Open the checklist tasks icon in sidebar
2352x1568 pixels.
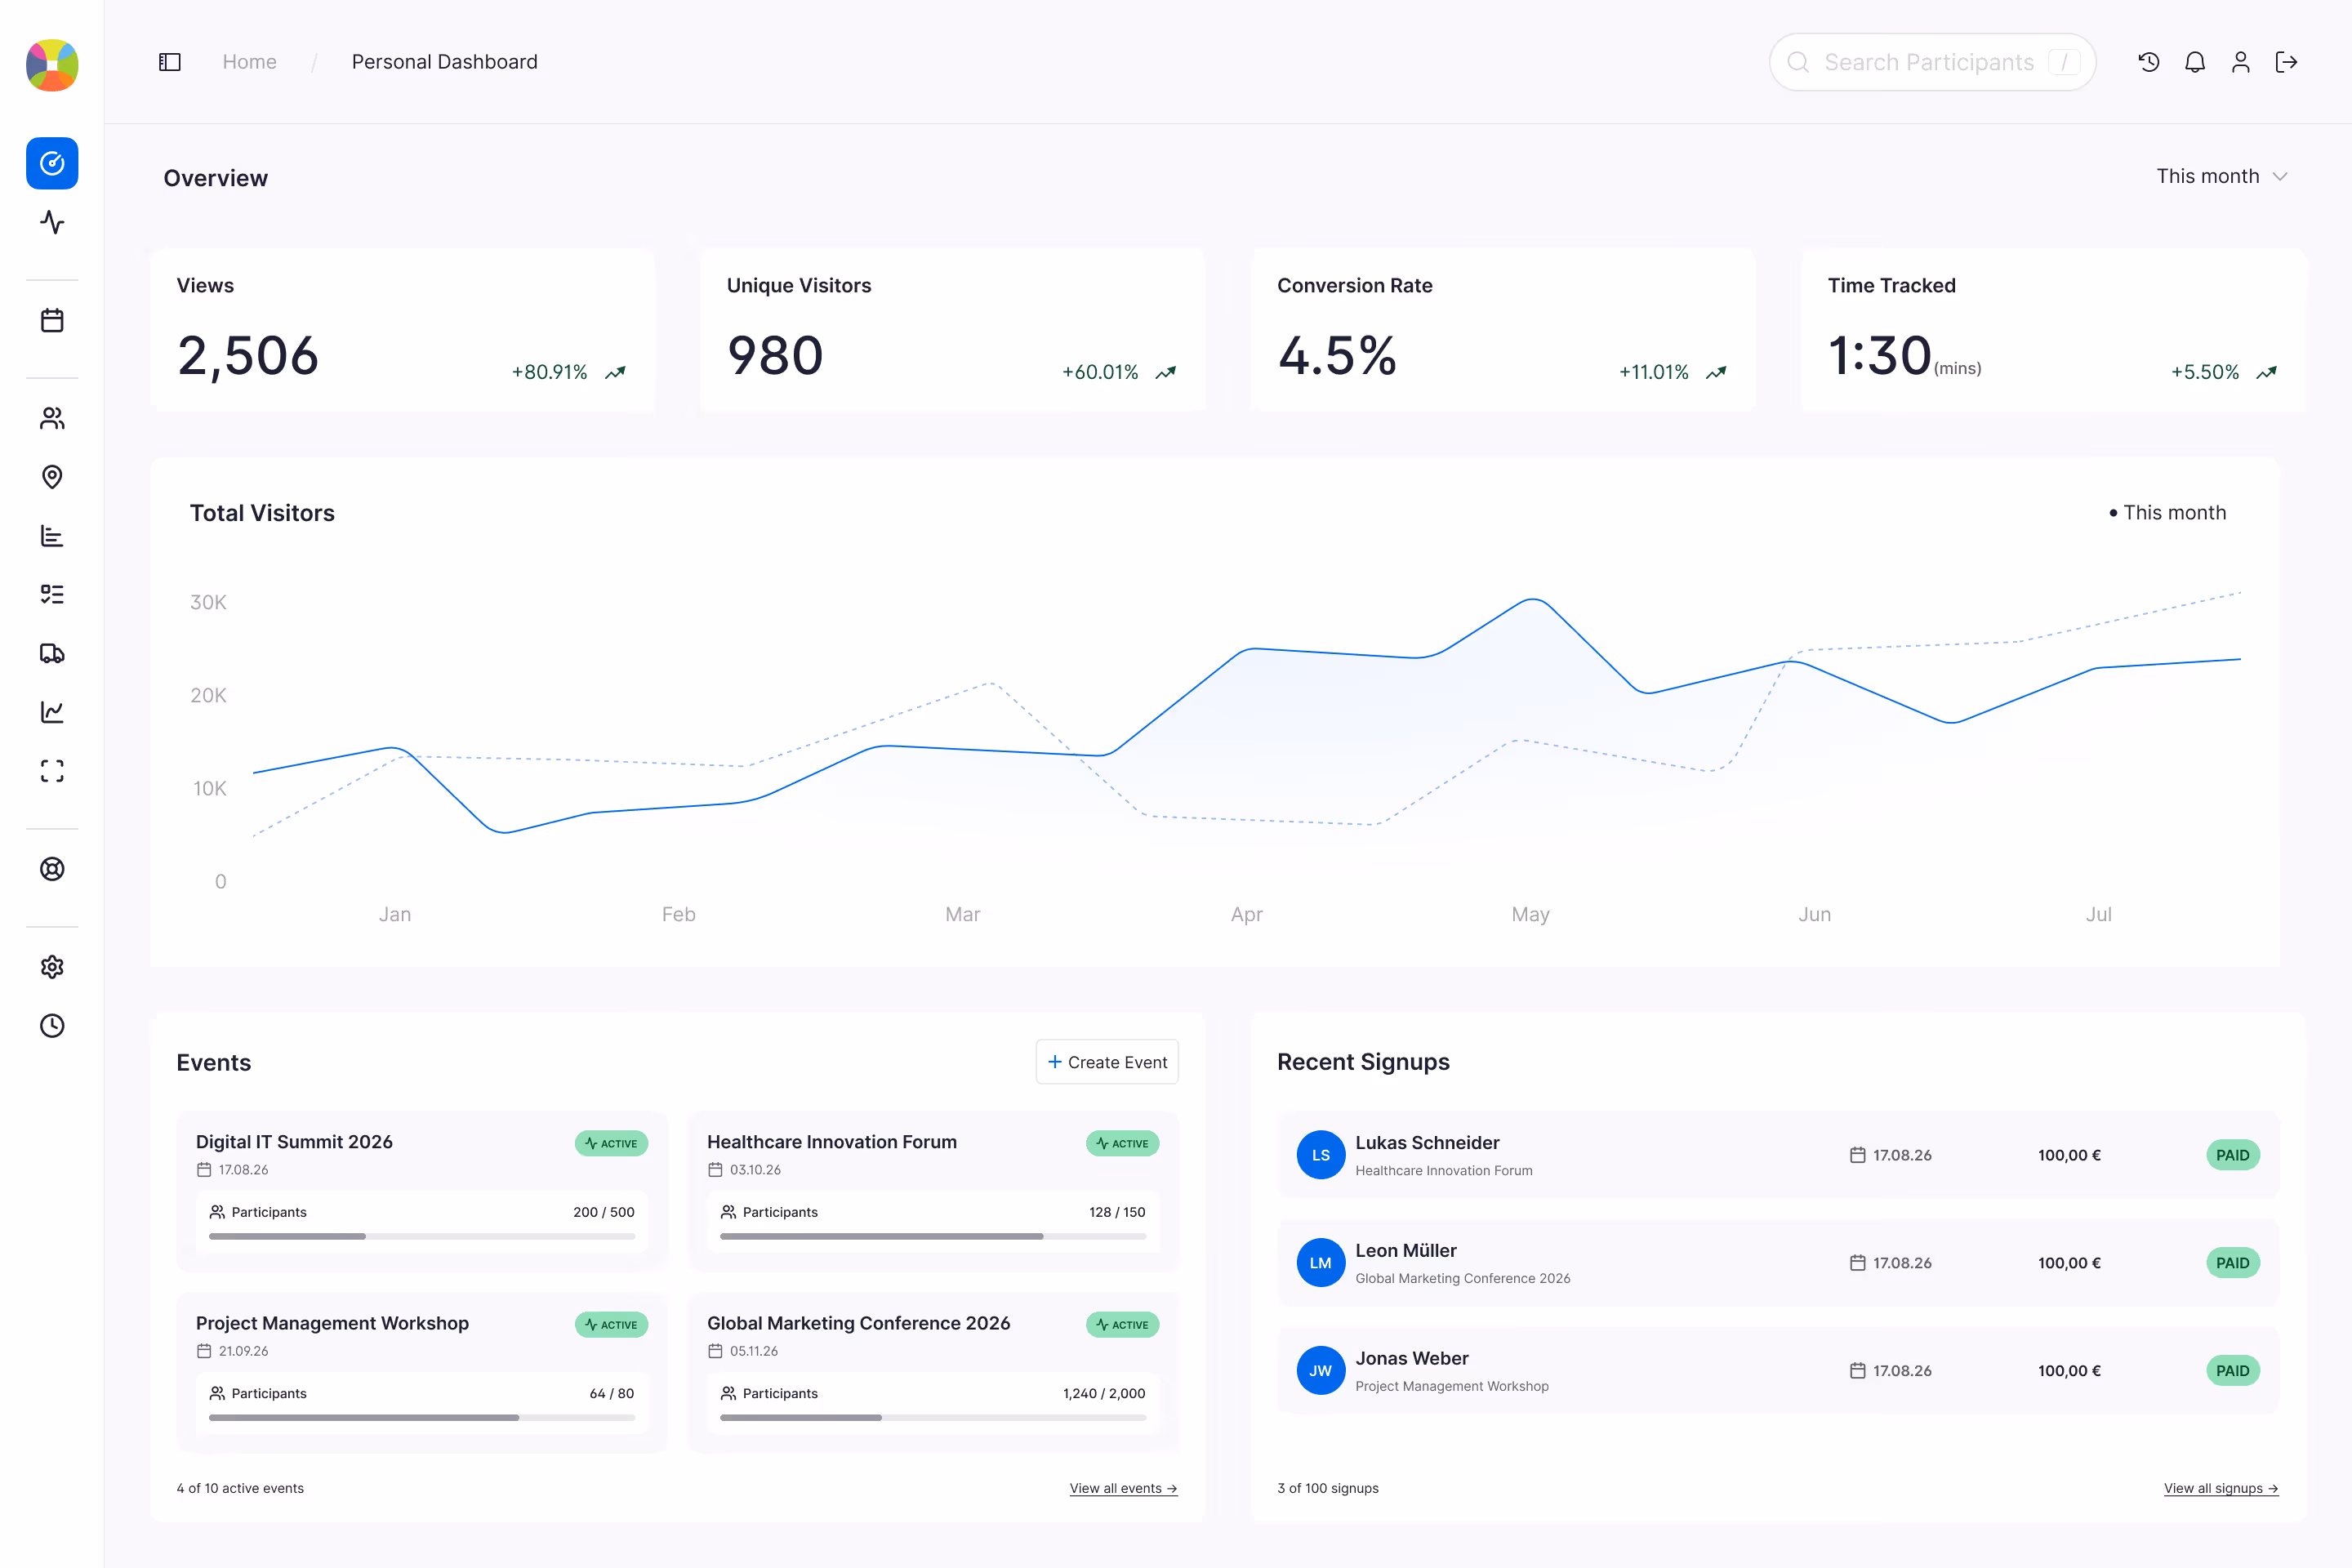pyautogui.click(x=52, y=595)
